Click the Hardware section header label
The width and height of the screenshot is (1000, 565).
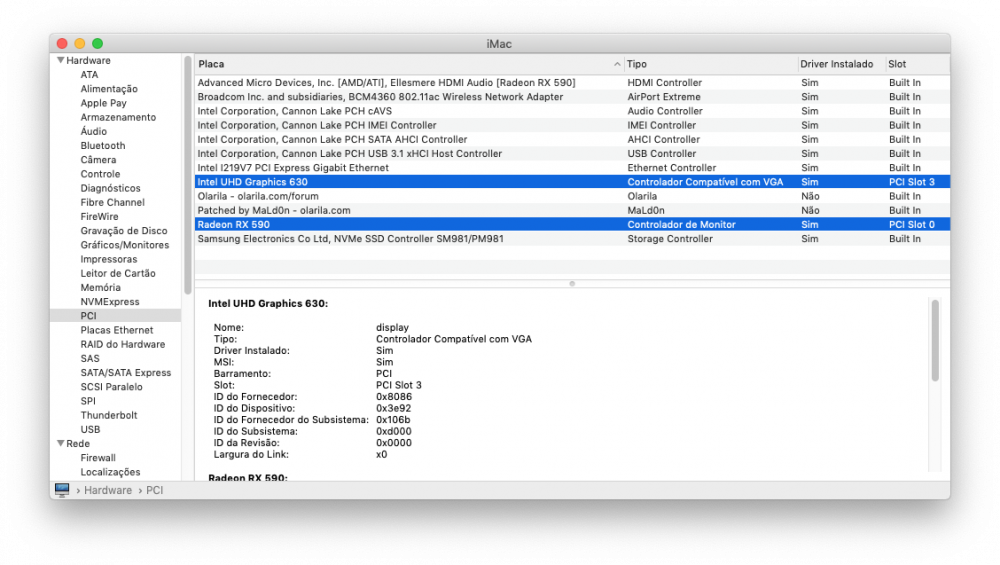pyautogui.click(x=88, y=61)
